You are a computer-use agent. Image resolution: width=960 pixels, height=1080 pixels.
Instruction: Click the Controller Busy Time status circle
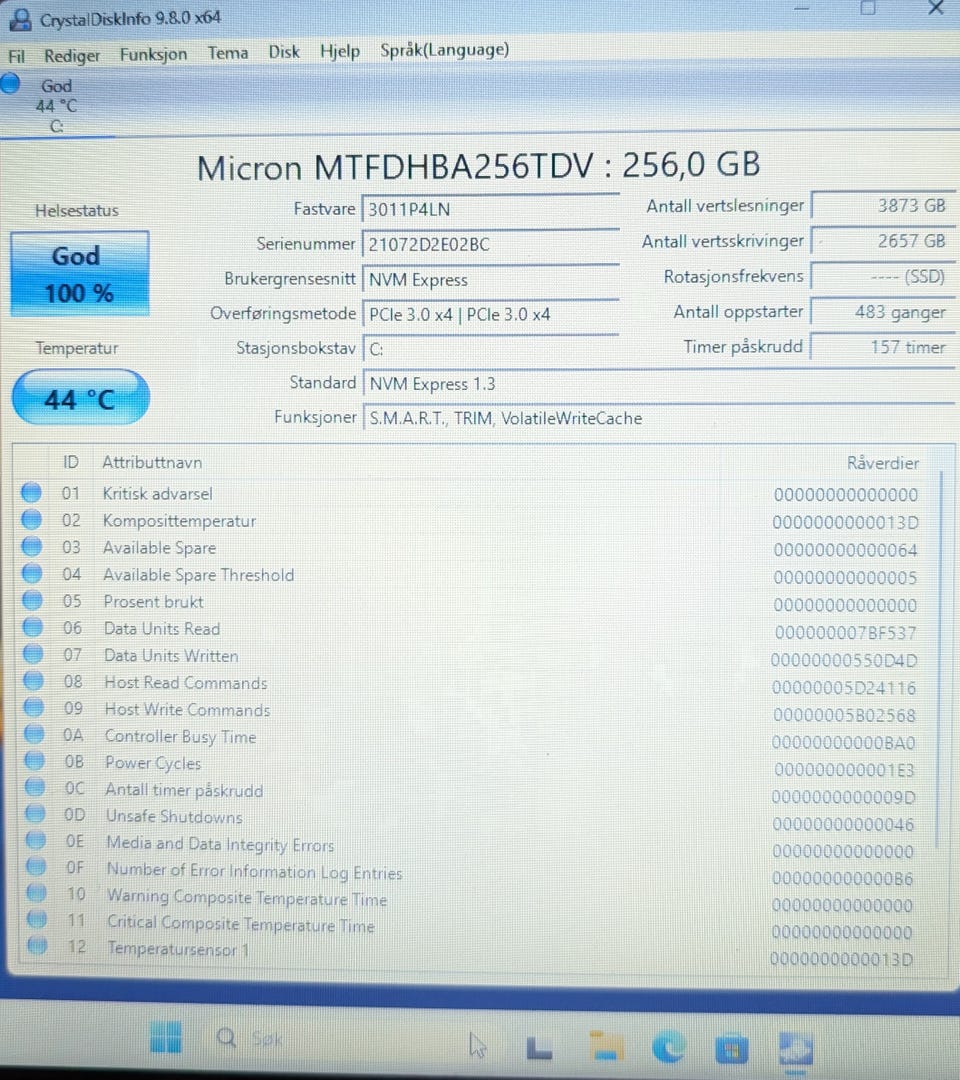click(x=34, y=734)
